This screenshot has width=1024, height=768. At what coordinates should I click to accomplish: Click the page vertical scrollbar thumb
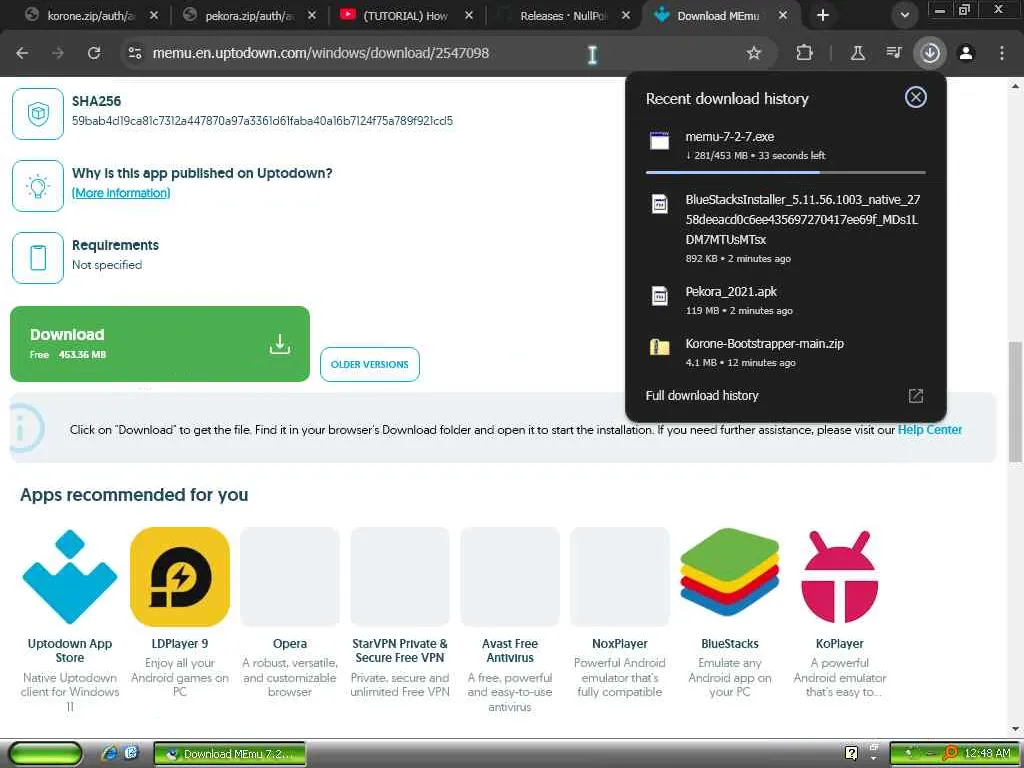tap(1015, 402)
